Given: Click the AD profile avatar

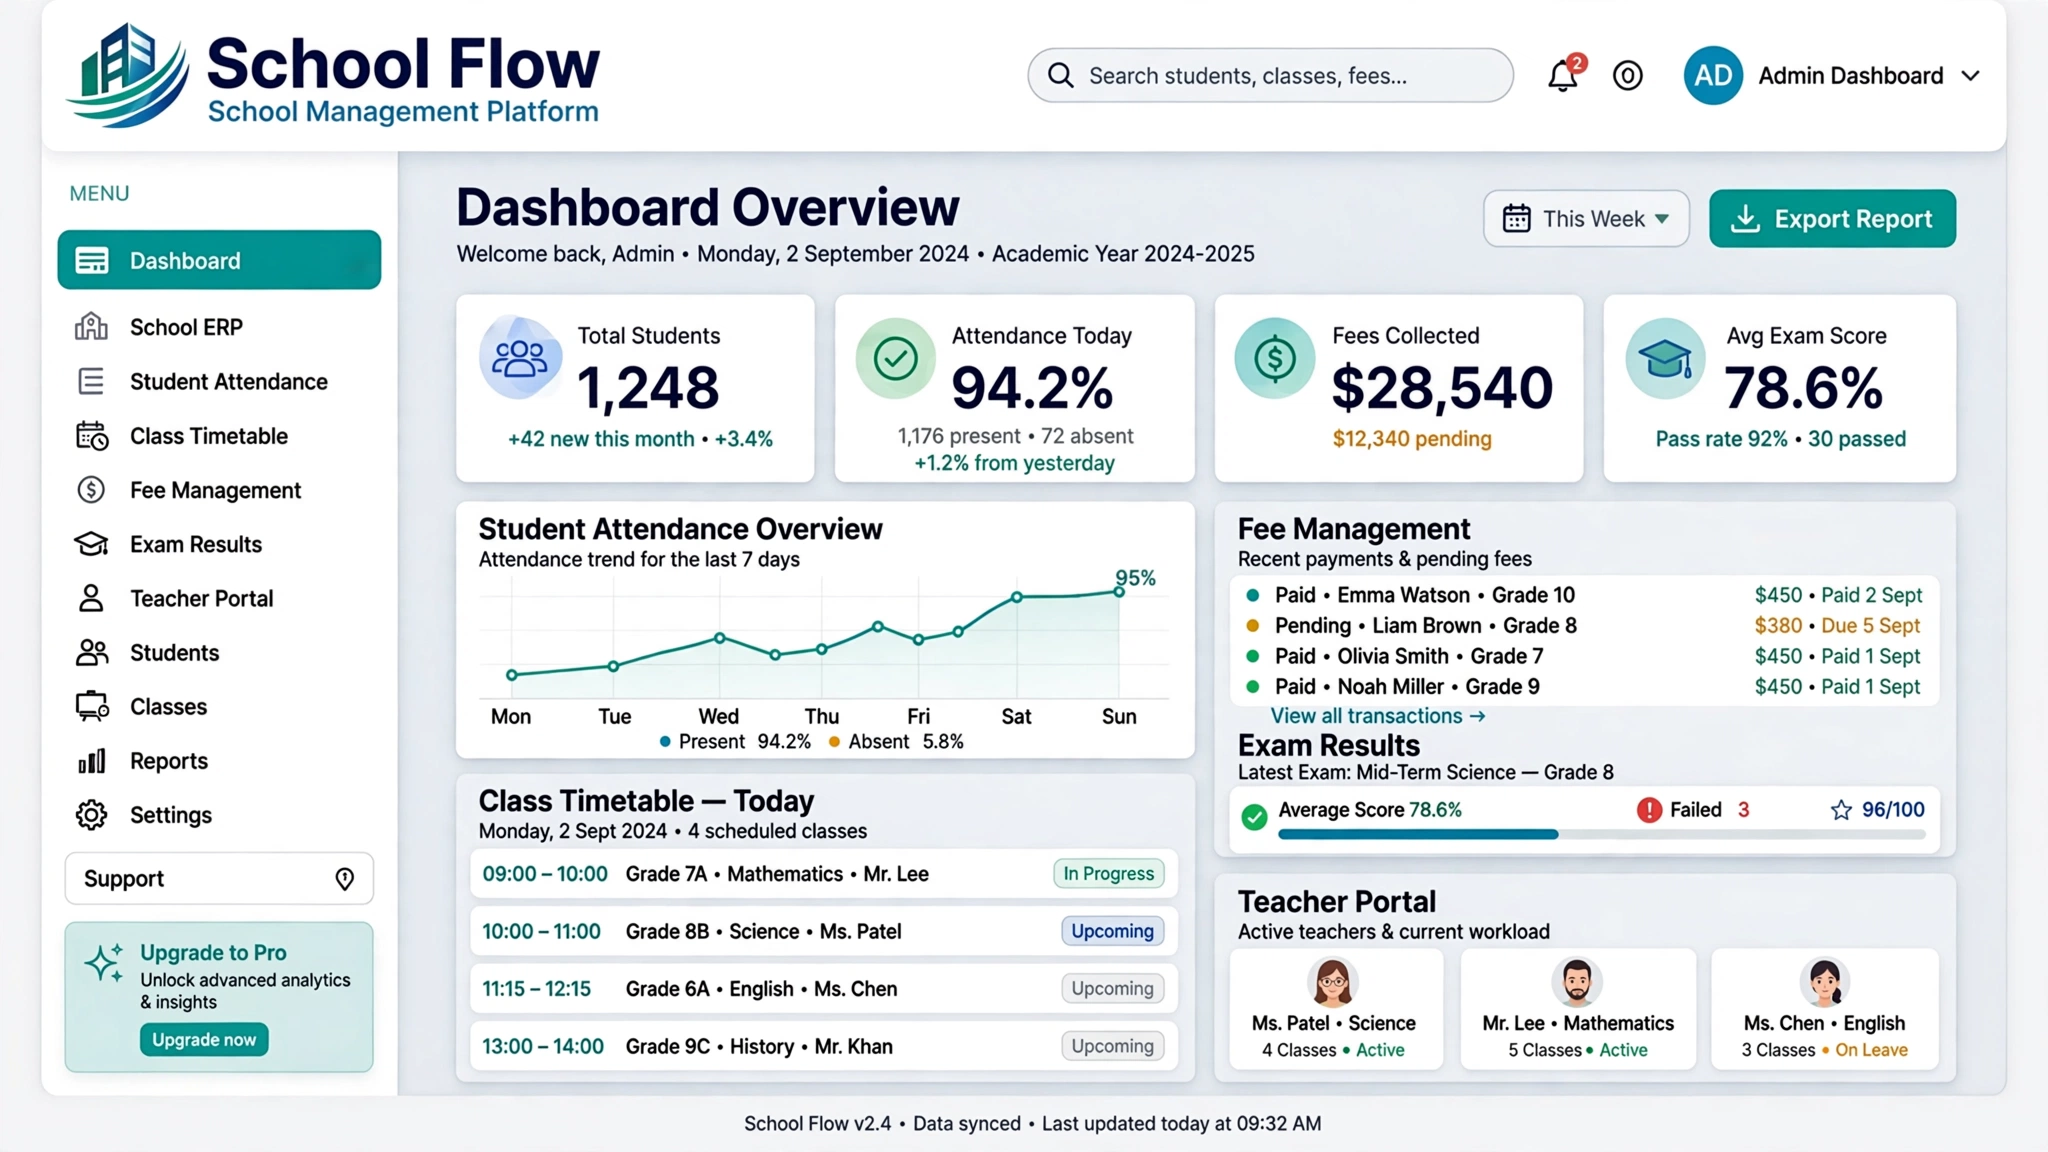Looking at the screenshot, I should click(1713, 76).
